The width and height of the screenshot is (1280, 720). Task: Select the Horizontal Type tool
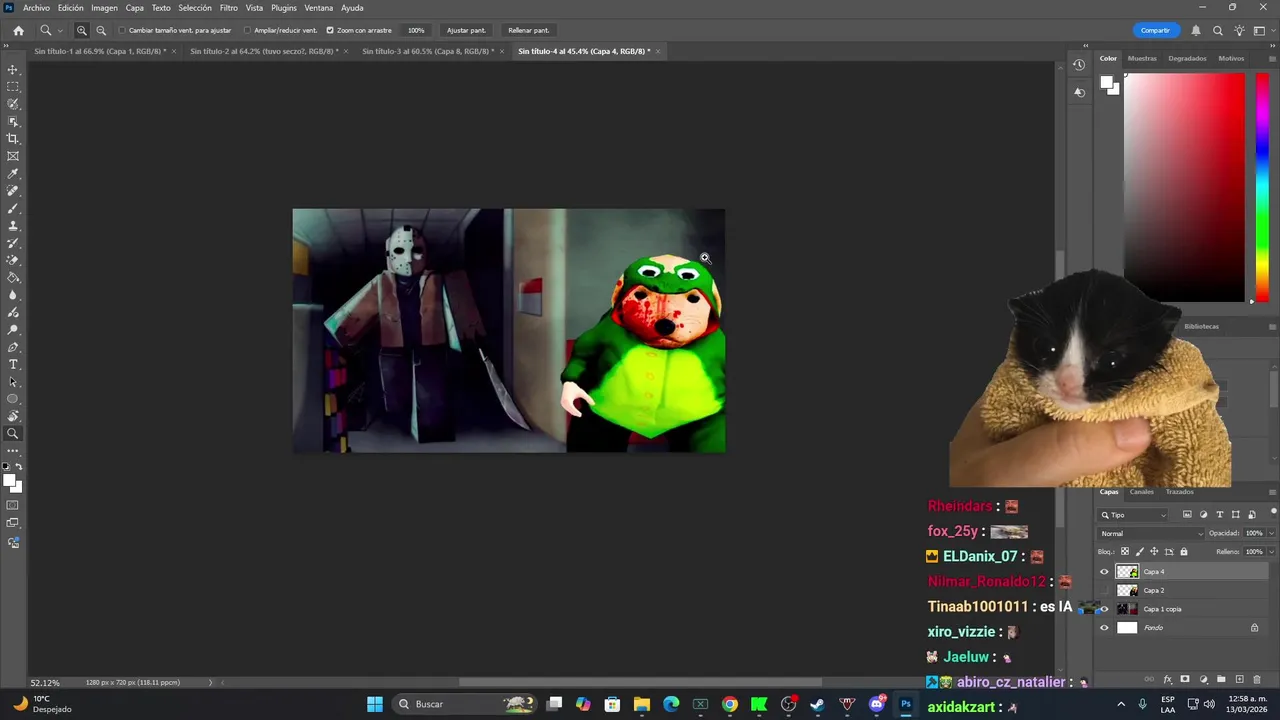(13, 364)
